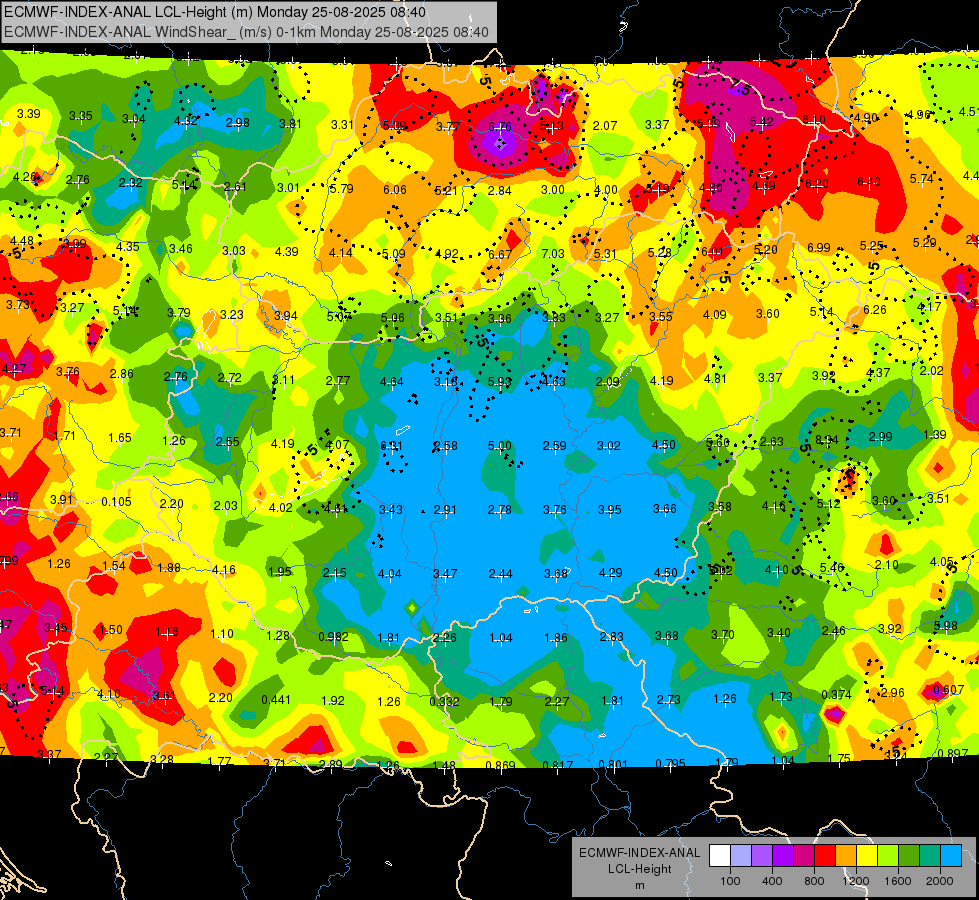The height and width of the screenshot is (900, 979).
Task: Click the yellow legend swatch
Action: tap(867, 856)
